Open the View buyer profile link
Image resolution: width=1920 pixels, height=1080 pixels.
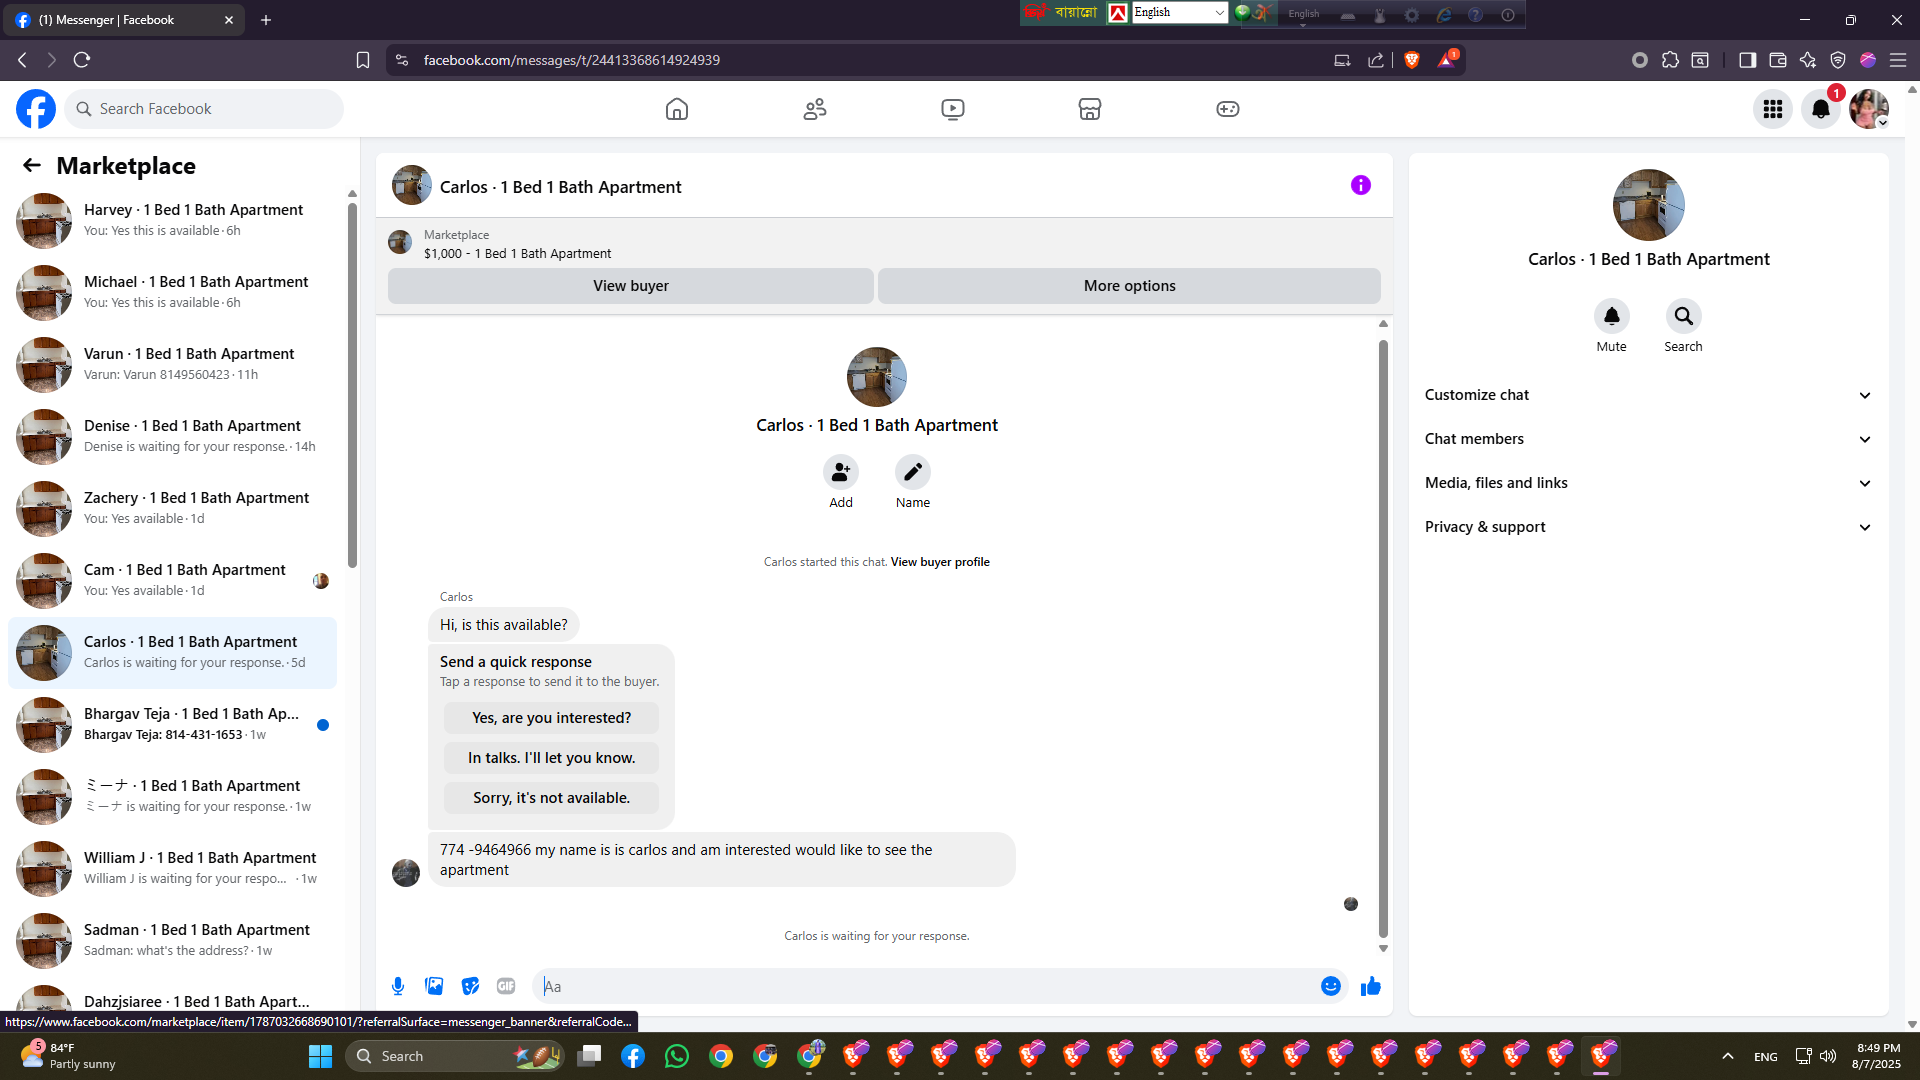click(x=940, y=562)
